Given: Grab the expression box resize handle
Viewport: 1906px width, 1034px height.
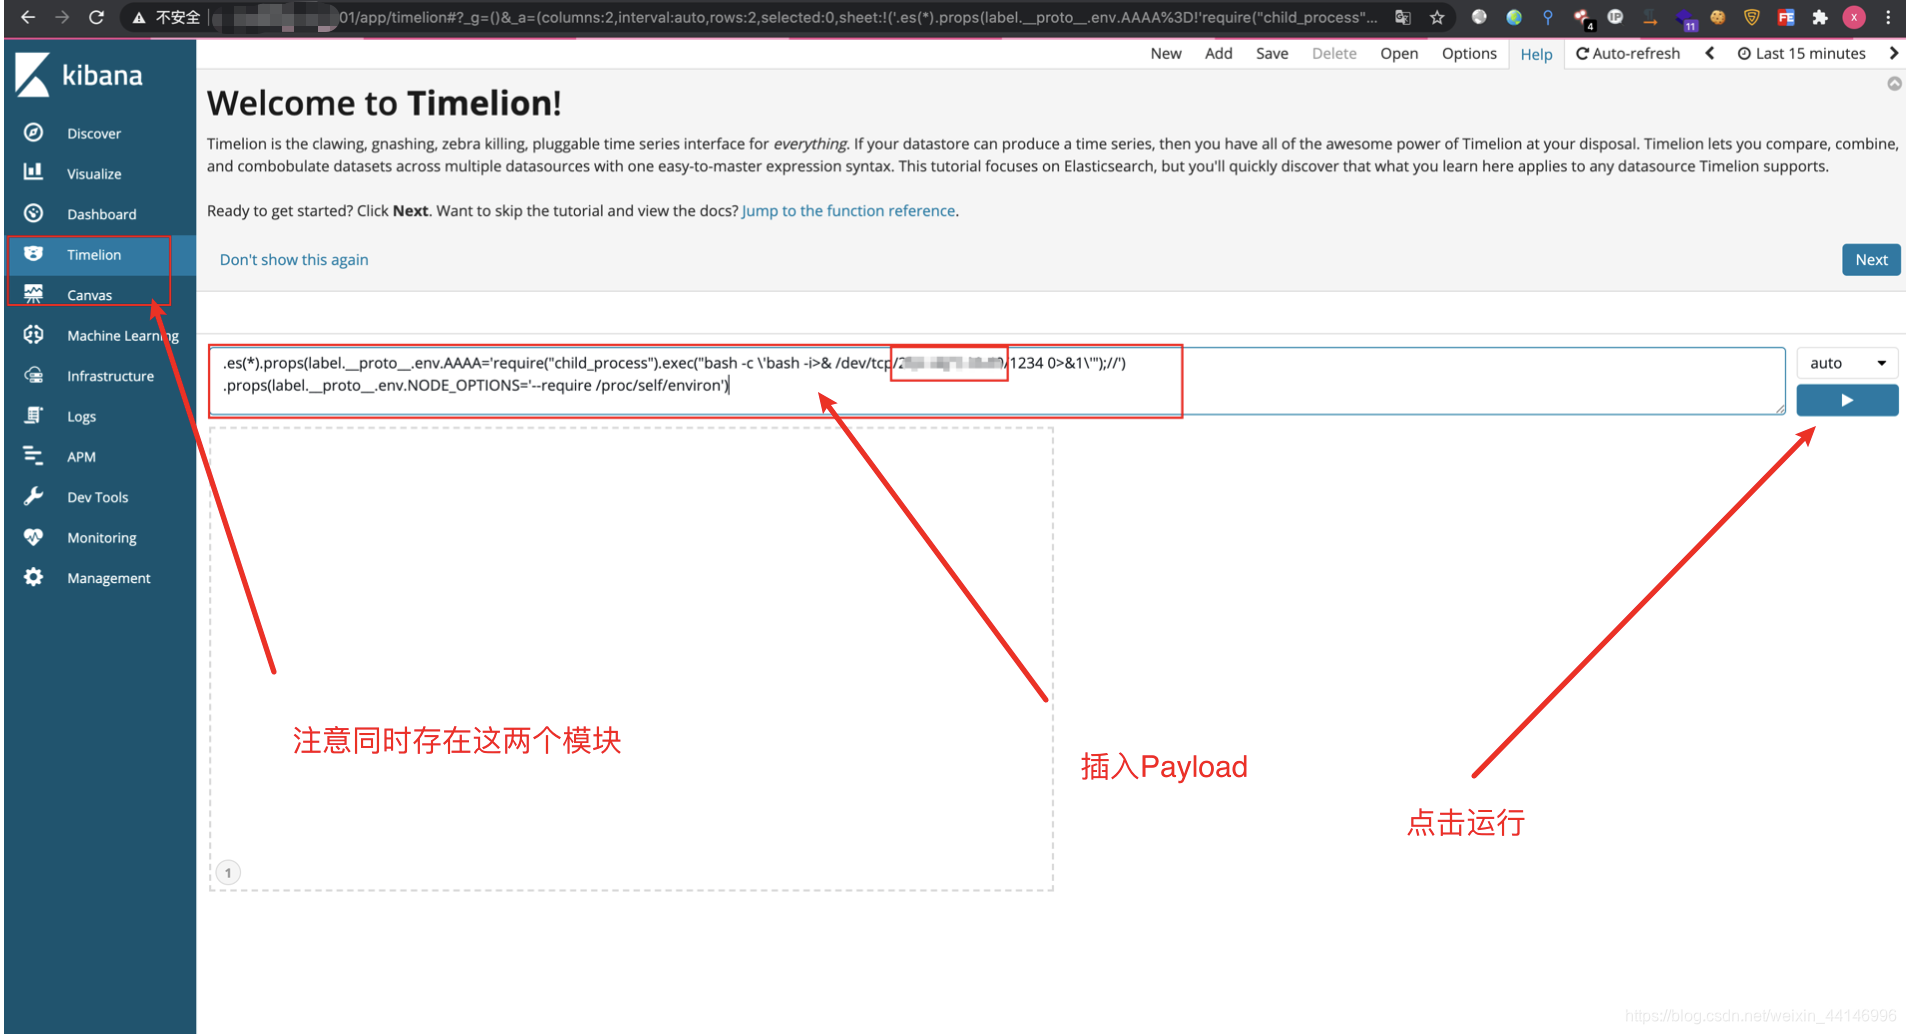Looking at the screenshot, I should [1780, 409].
